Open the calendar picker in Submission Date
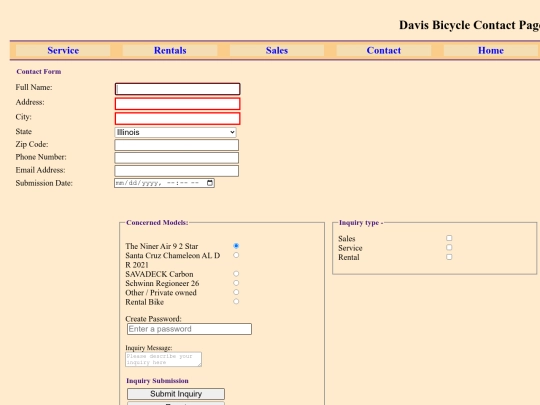 (x=210, y=183)
